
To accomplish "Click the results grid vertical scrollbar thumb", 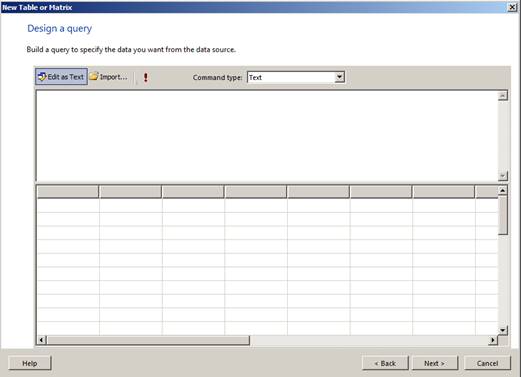I will 503,215.
